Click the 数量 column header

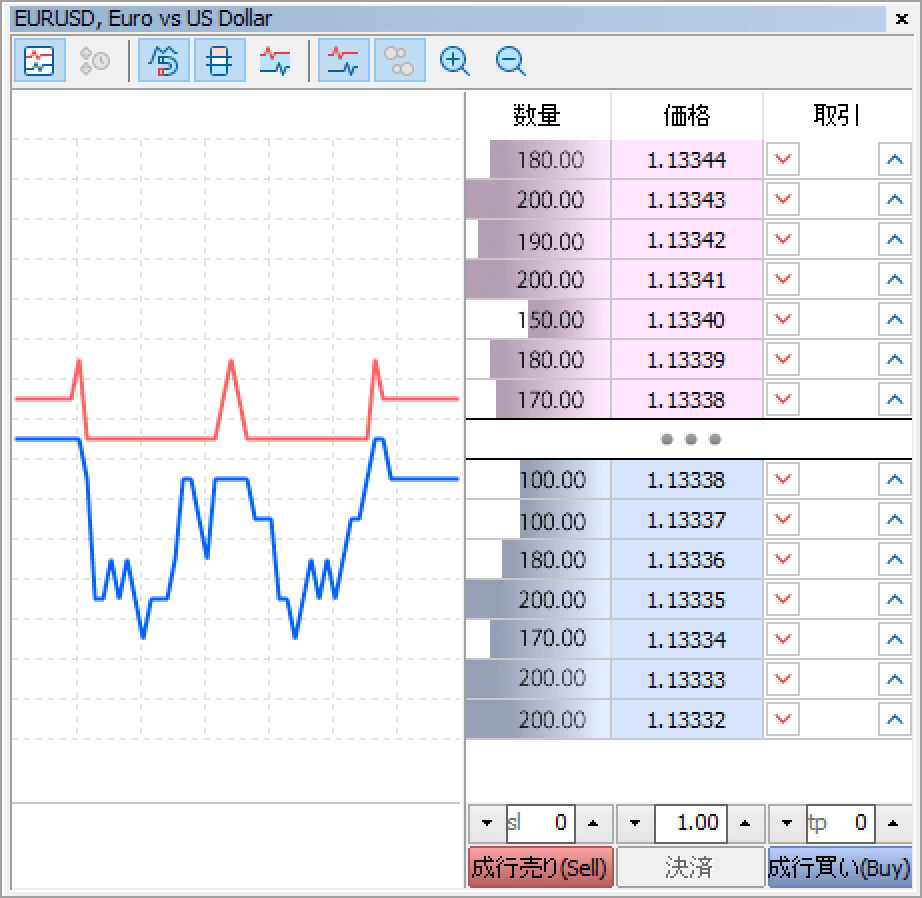[537, 115]
